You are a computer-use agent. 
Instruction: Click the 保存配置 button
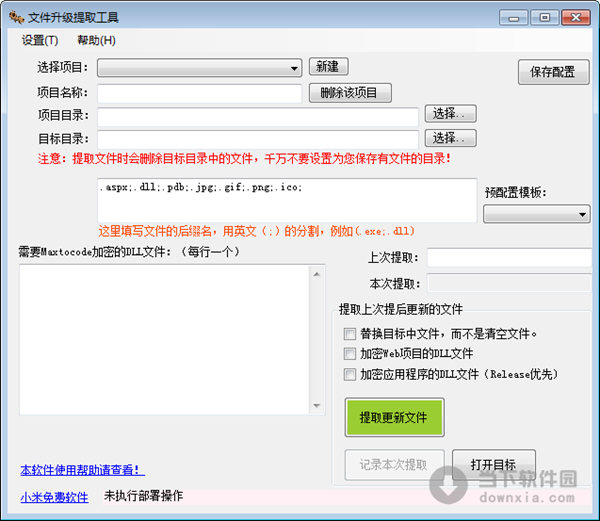coord(553,72)
